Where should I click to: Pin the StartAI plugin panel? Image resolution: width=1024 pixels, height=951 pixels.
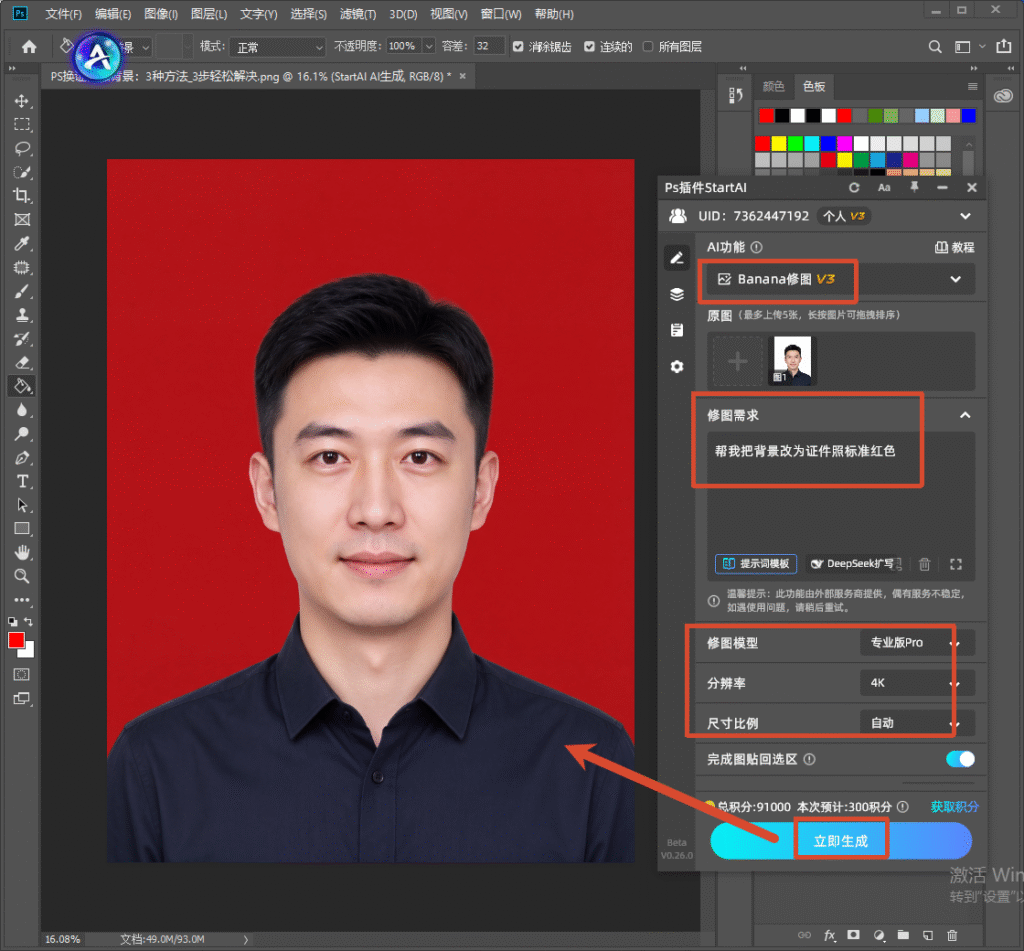pyautogui.click(x=914, y=187)
